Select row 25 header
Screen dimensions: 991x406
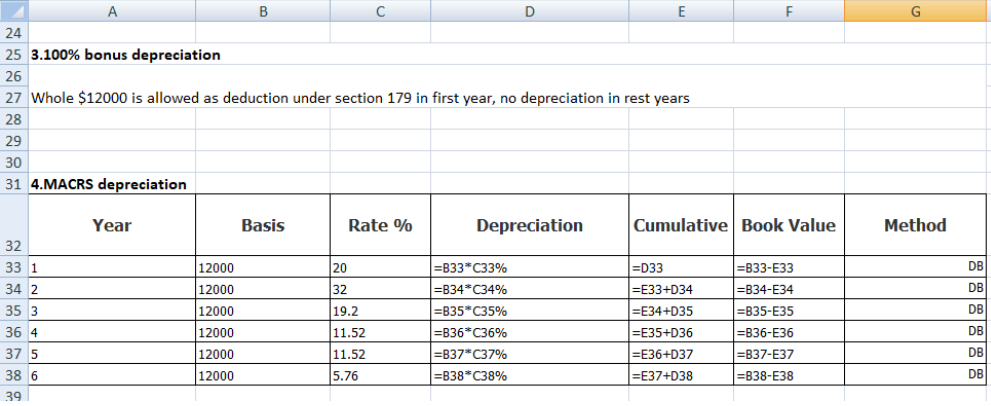pos(14,55)
